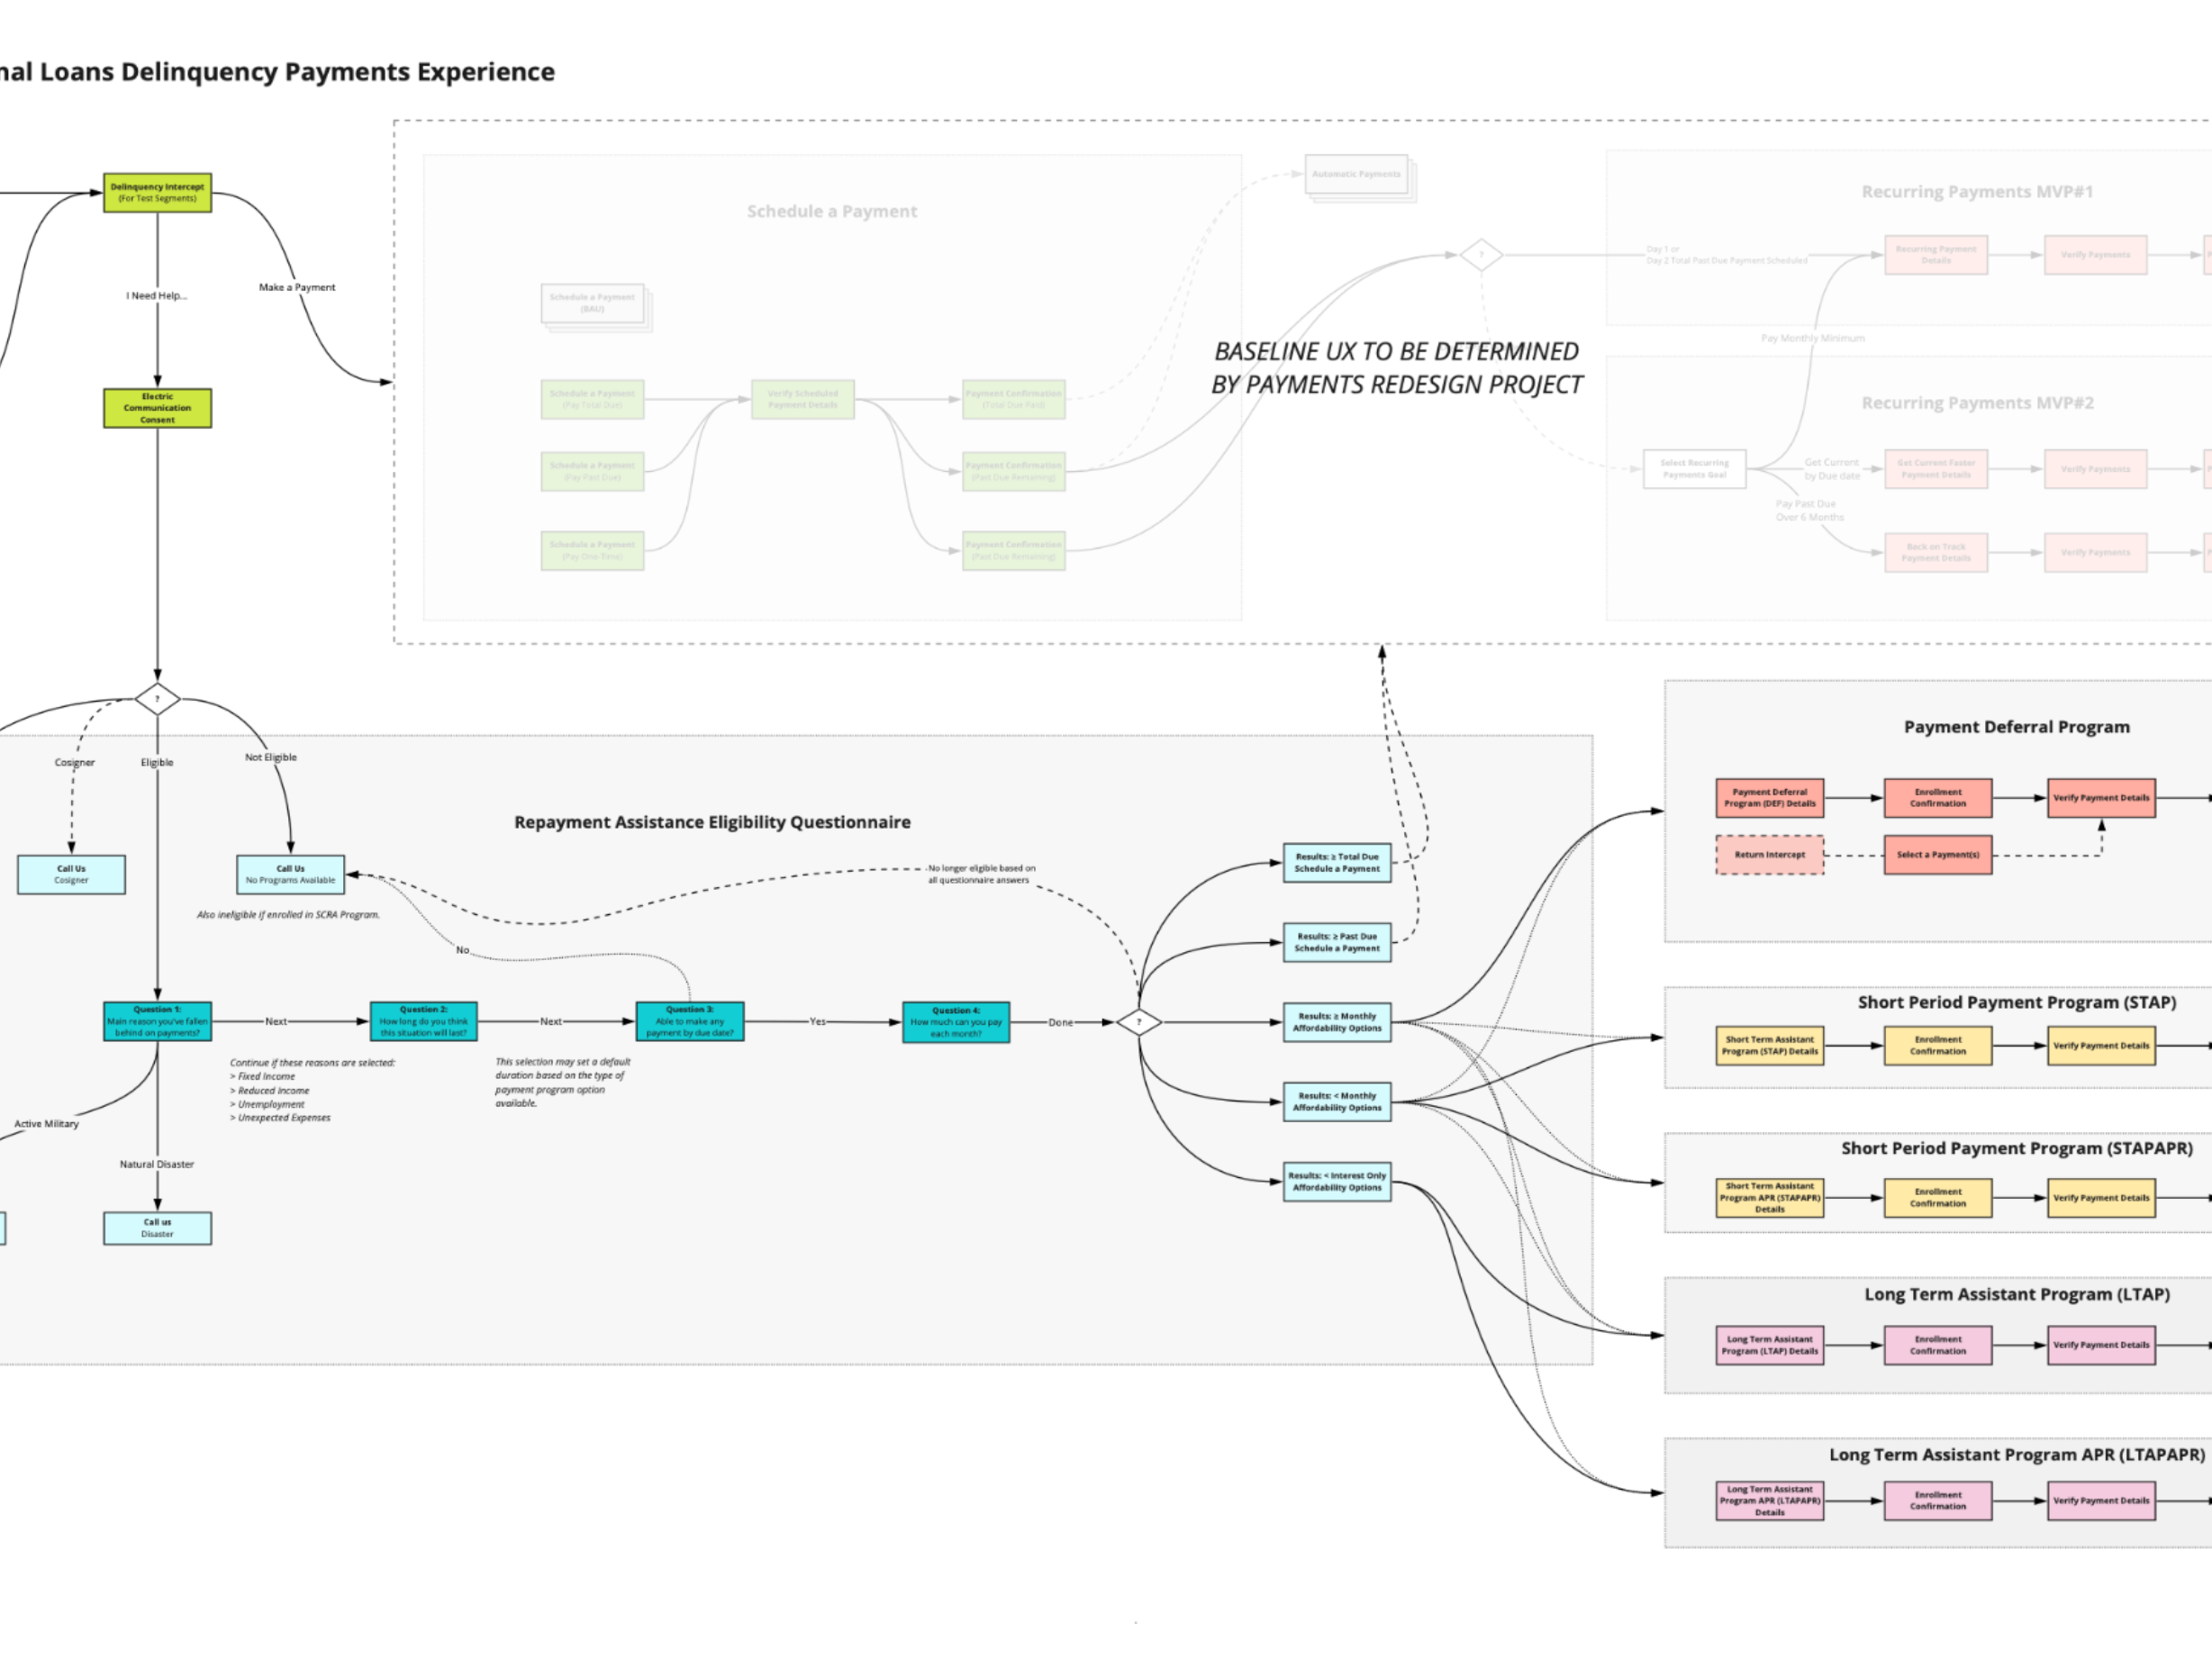Click the Question 1 node
2212x1659 pixels.
[157, 1021]
